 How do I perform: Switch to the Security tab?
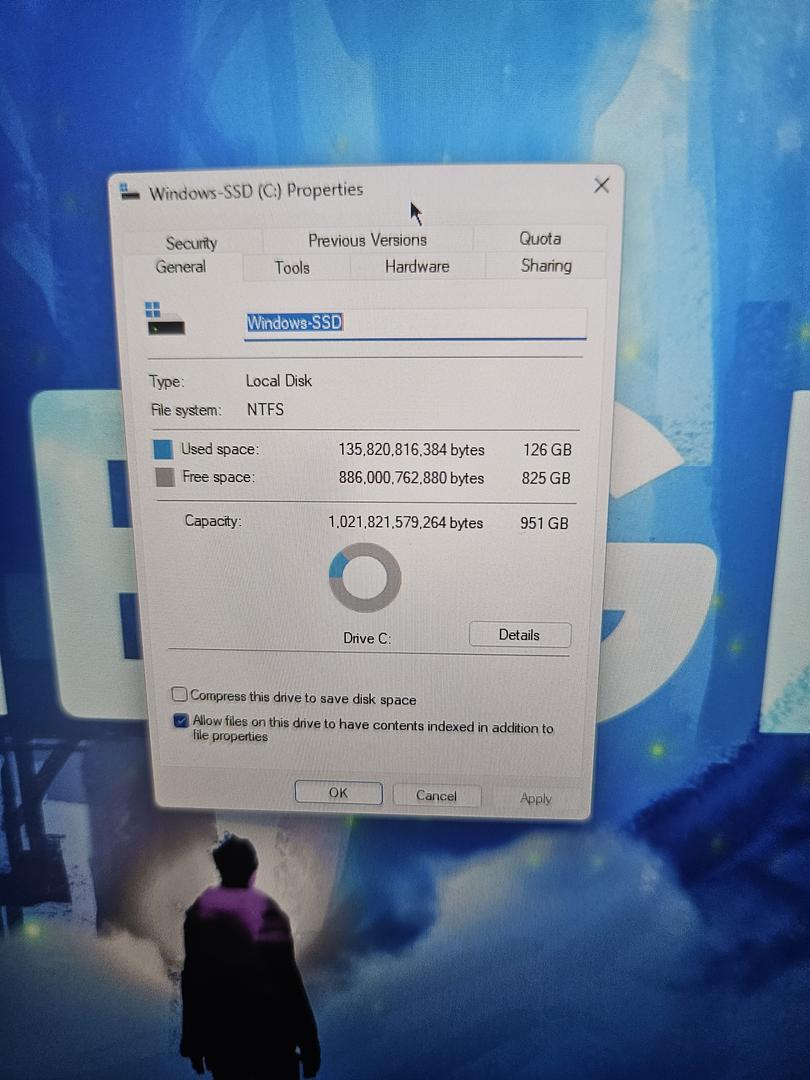[x=191, y=242]
